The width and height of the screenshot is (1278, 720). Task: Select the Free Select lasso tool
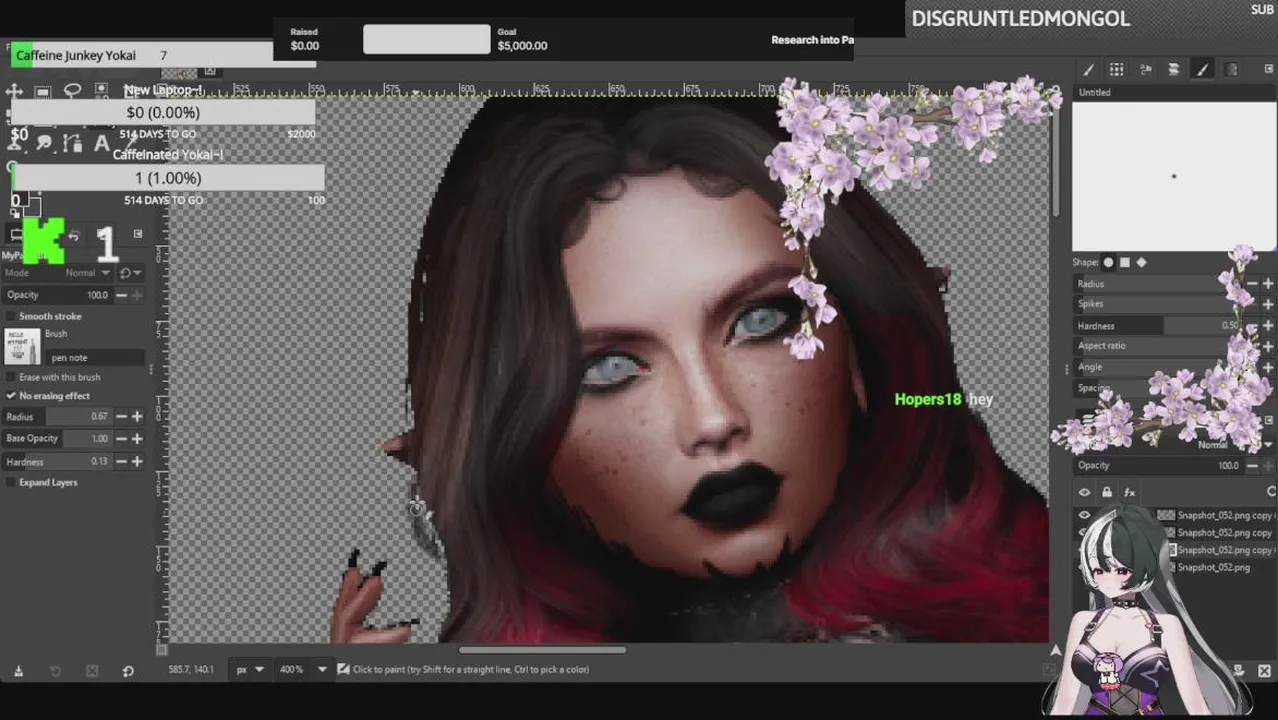coord(72,91)
